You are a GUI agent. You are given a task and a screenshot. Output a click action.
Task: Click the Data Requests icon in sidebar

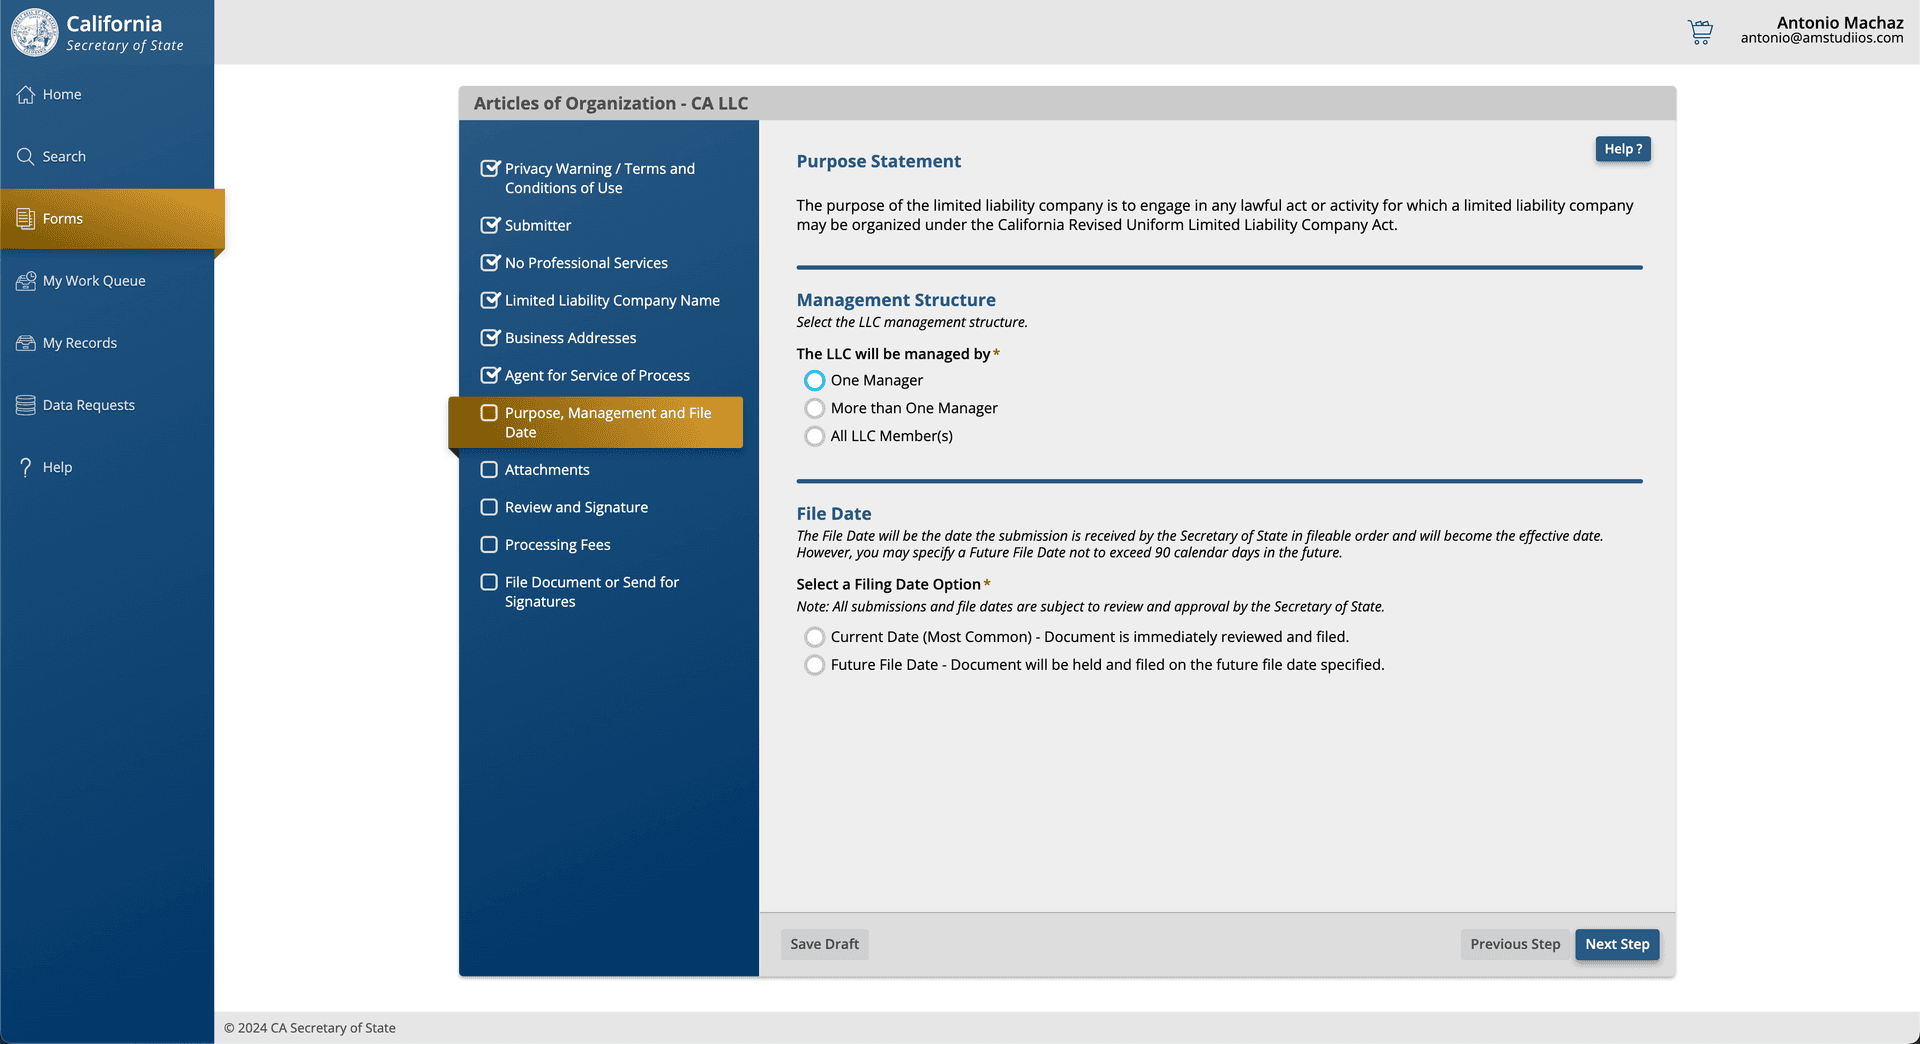[26, 405]
